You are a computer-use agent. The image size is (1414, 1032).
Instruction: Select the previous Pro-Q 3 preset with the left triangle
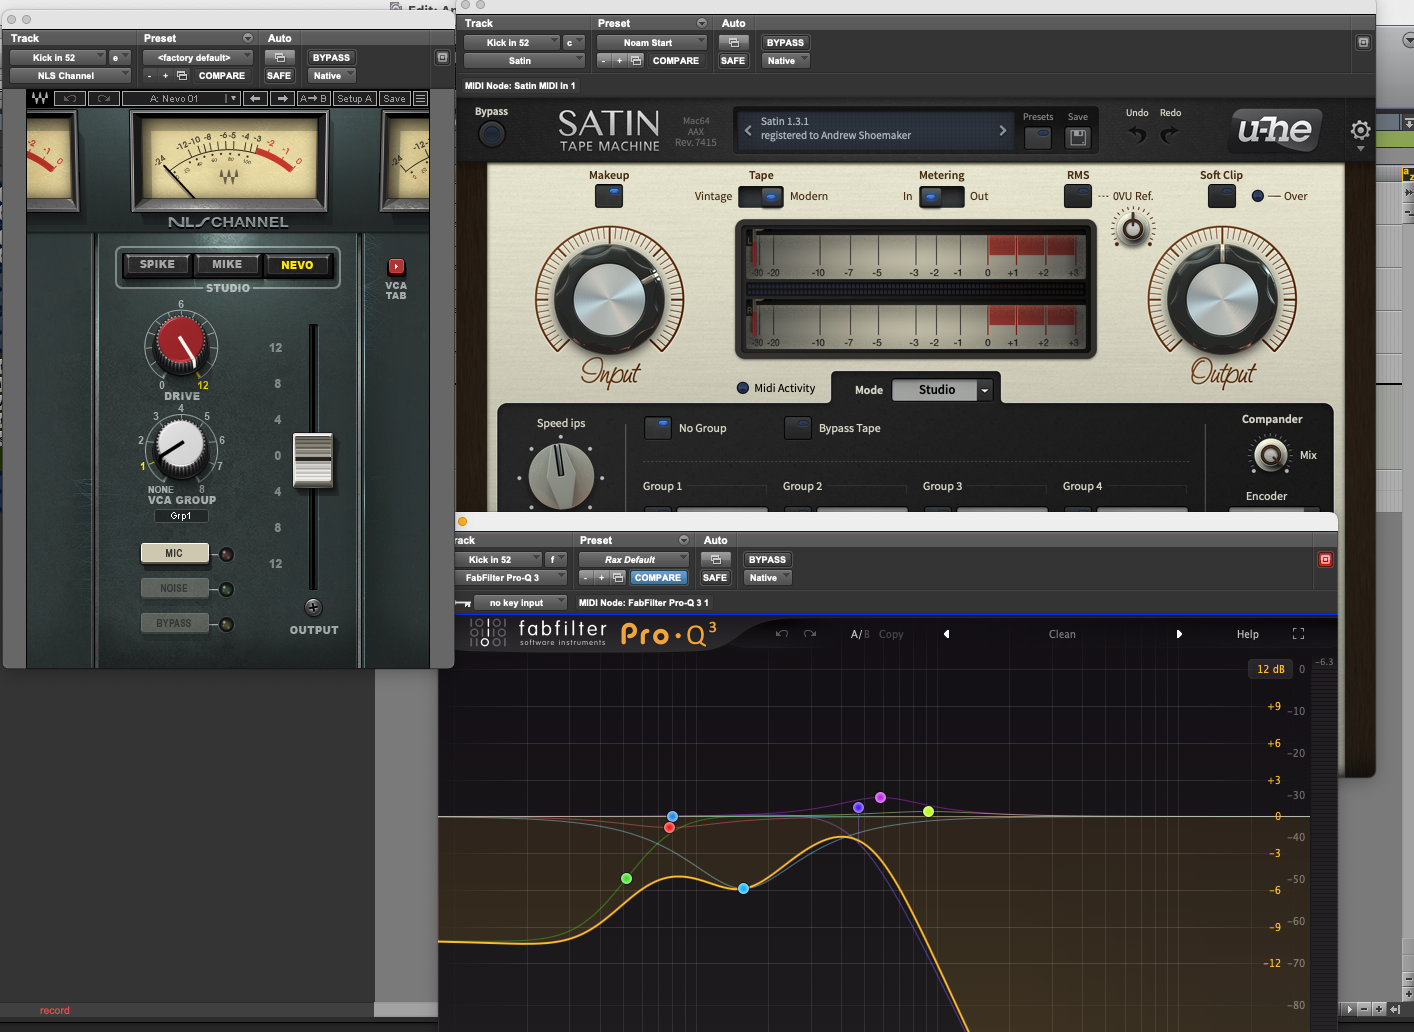(x=946, y=634)
